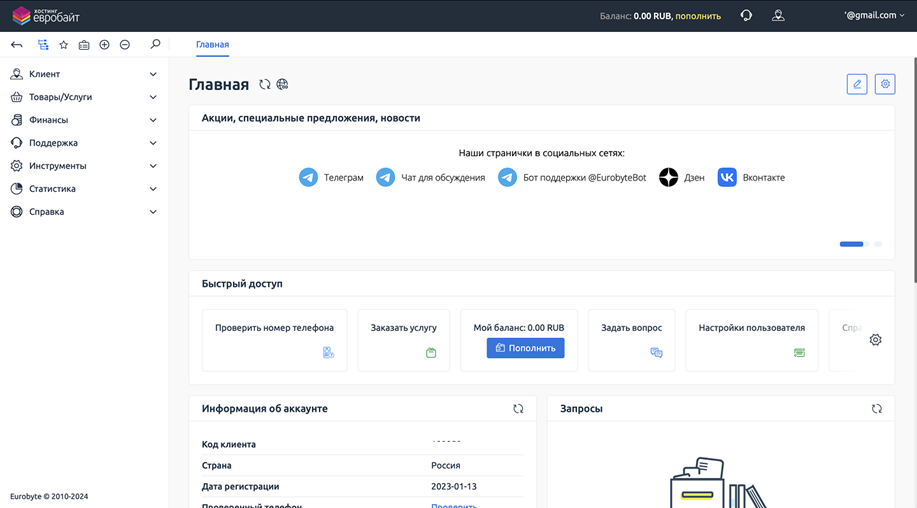Collapse all menu items with minus icon

click(x=125, y=44)
